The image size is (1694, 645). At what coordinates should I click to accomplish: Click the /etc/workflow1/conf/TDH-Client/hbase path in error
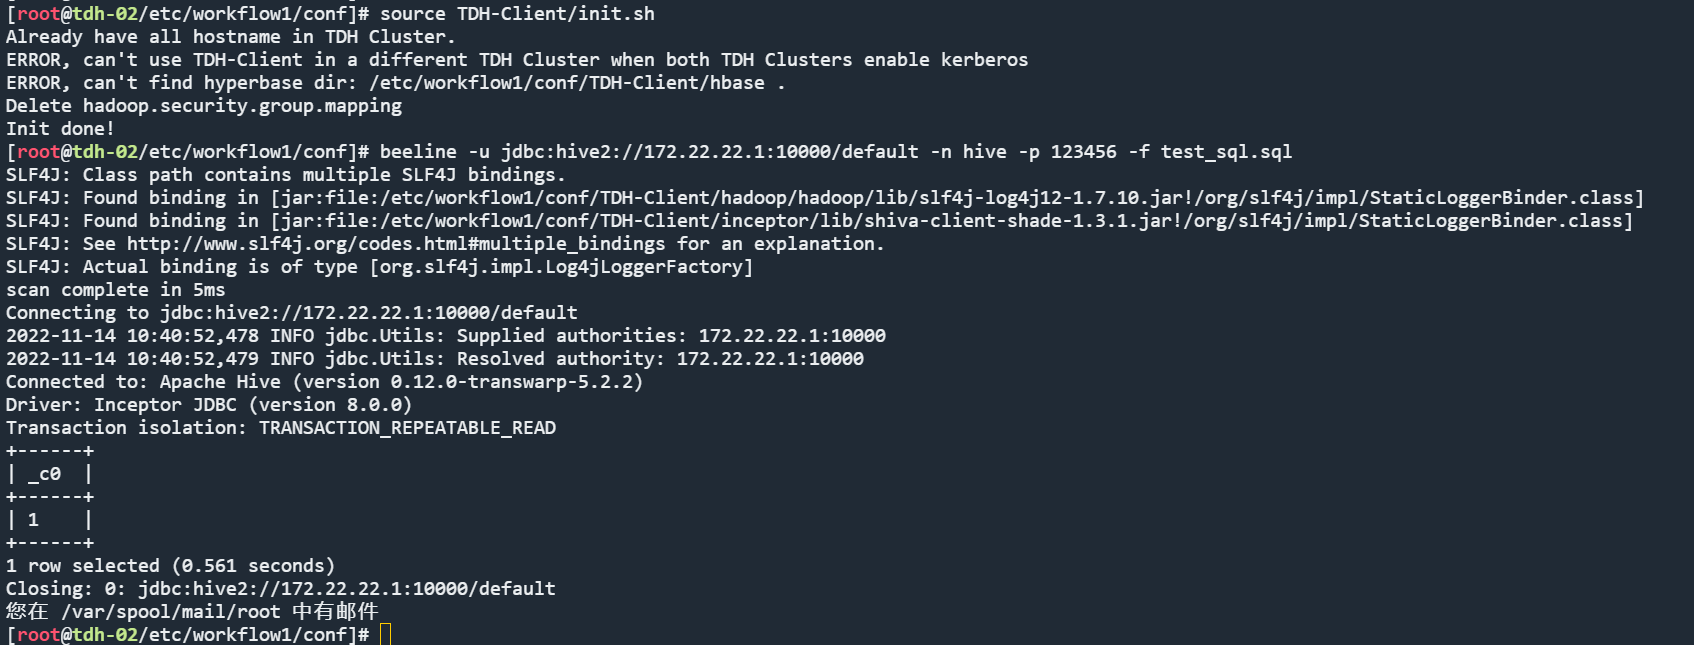pyautogui.click(x=567, y=83)
